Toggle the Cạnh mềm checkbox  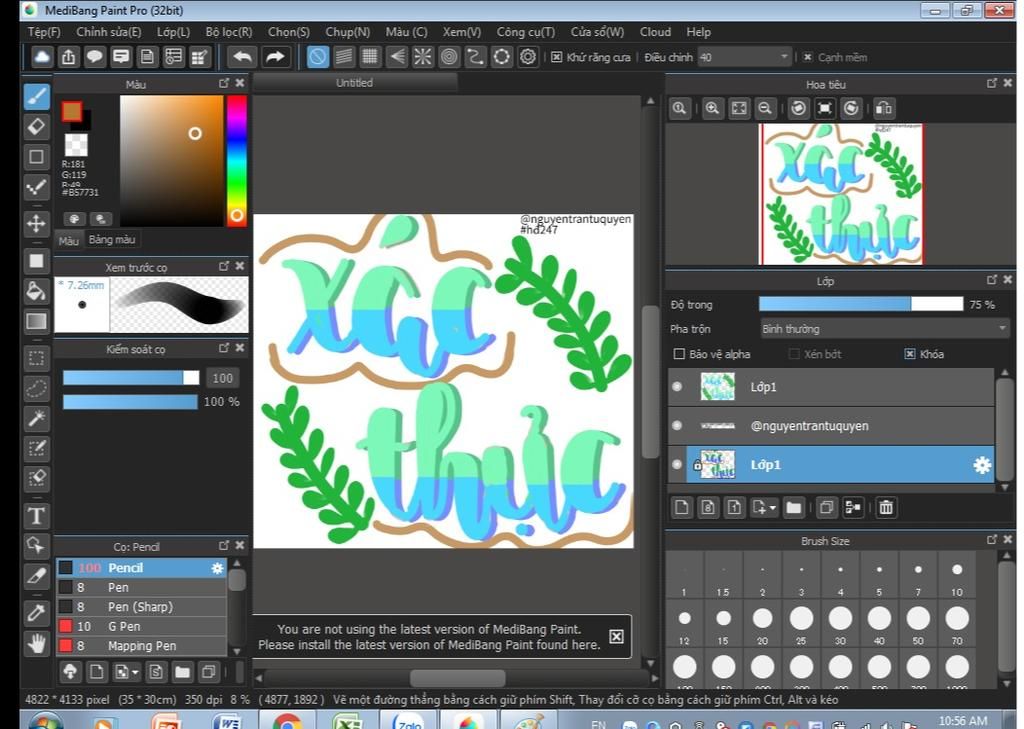[x=808, y=57]
